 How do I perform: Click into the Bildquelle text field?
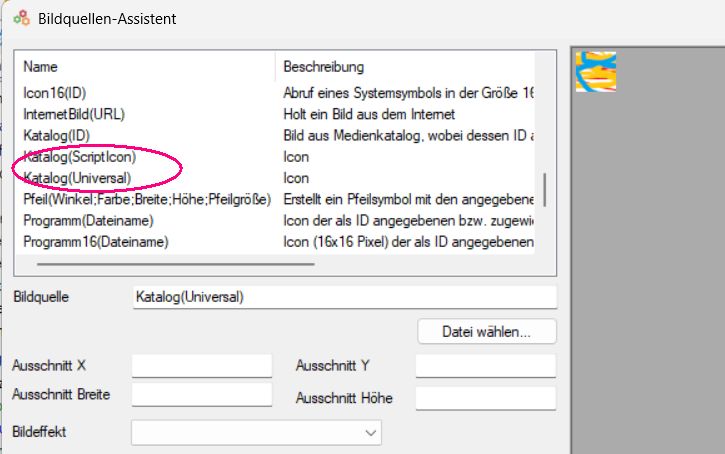(x=343, y=297)
